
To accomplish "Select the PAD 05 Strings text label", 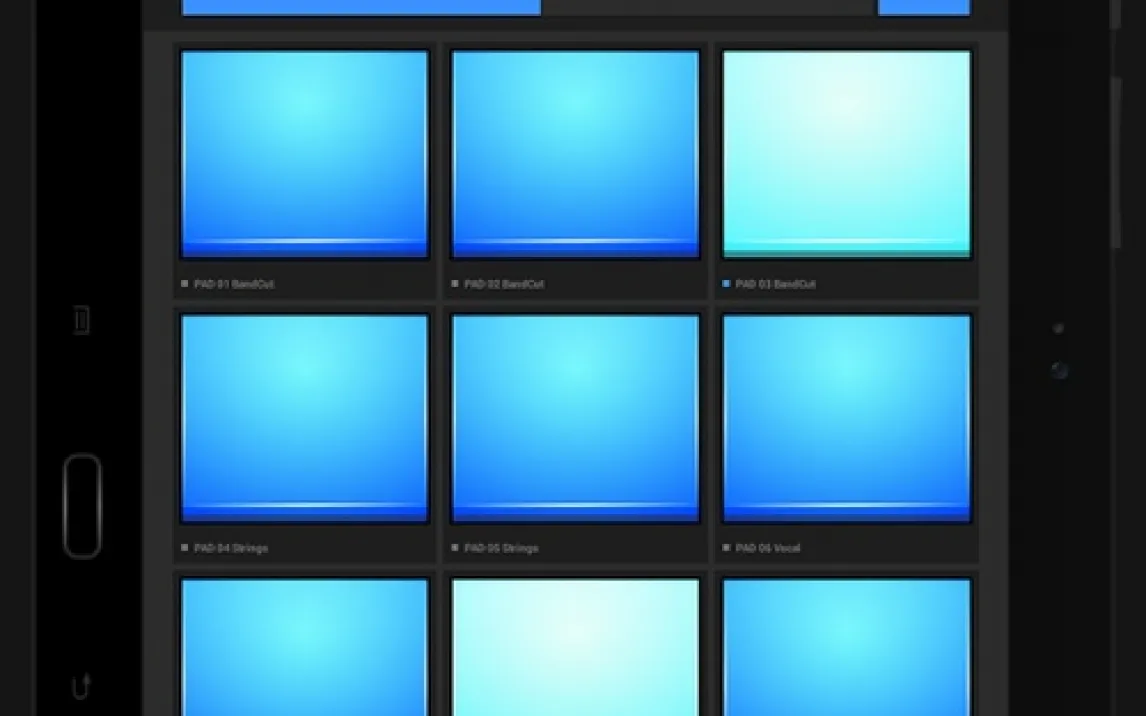I will tap(501, 548).
